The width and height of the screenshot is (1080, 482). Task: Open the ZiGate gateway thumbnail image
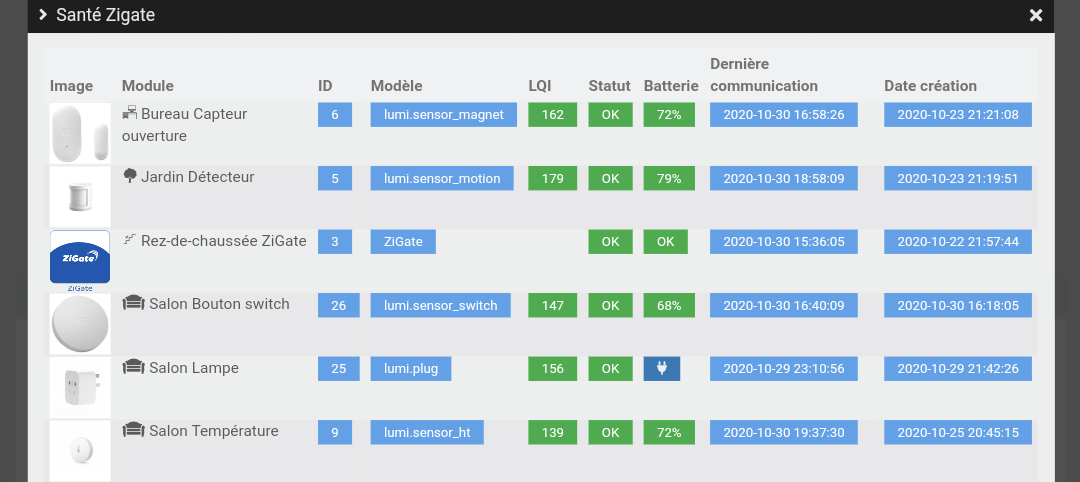[x=80, y=258]
